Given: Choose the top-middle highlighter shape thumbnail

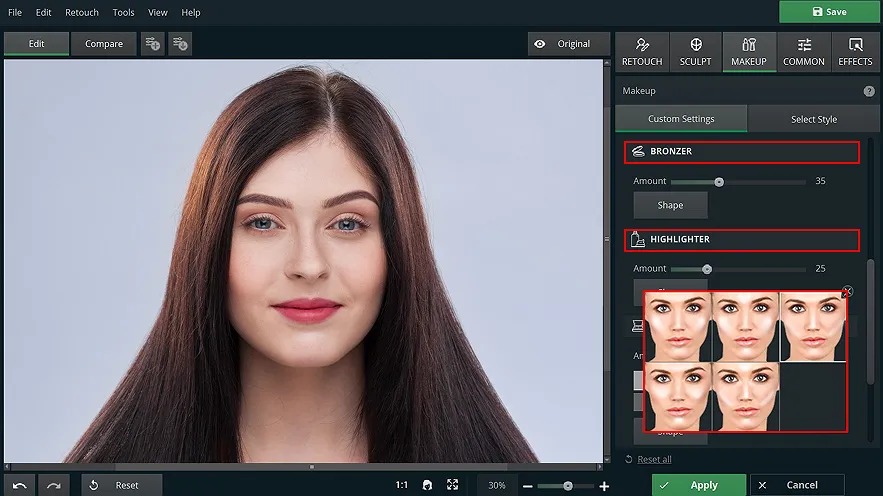Looking at the screenshot, I should coord(746,327).
